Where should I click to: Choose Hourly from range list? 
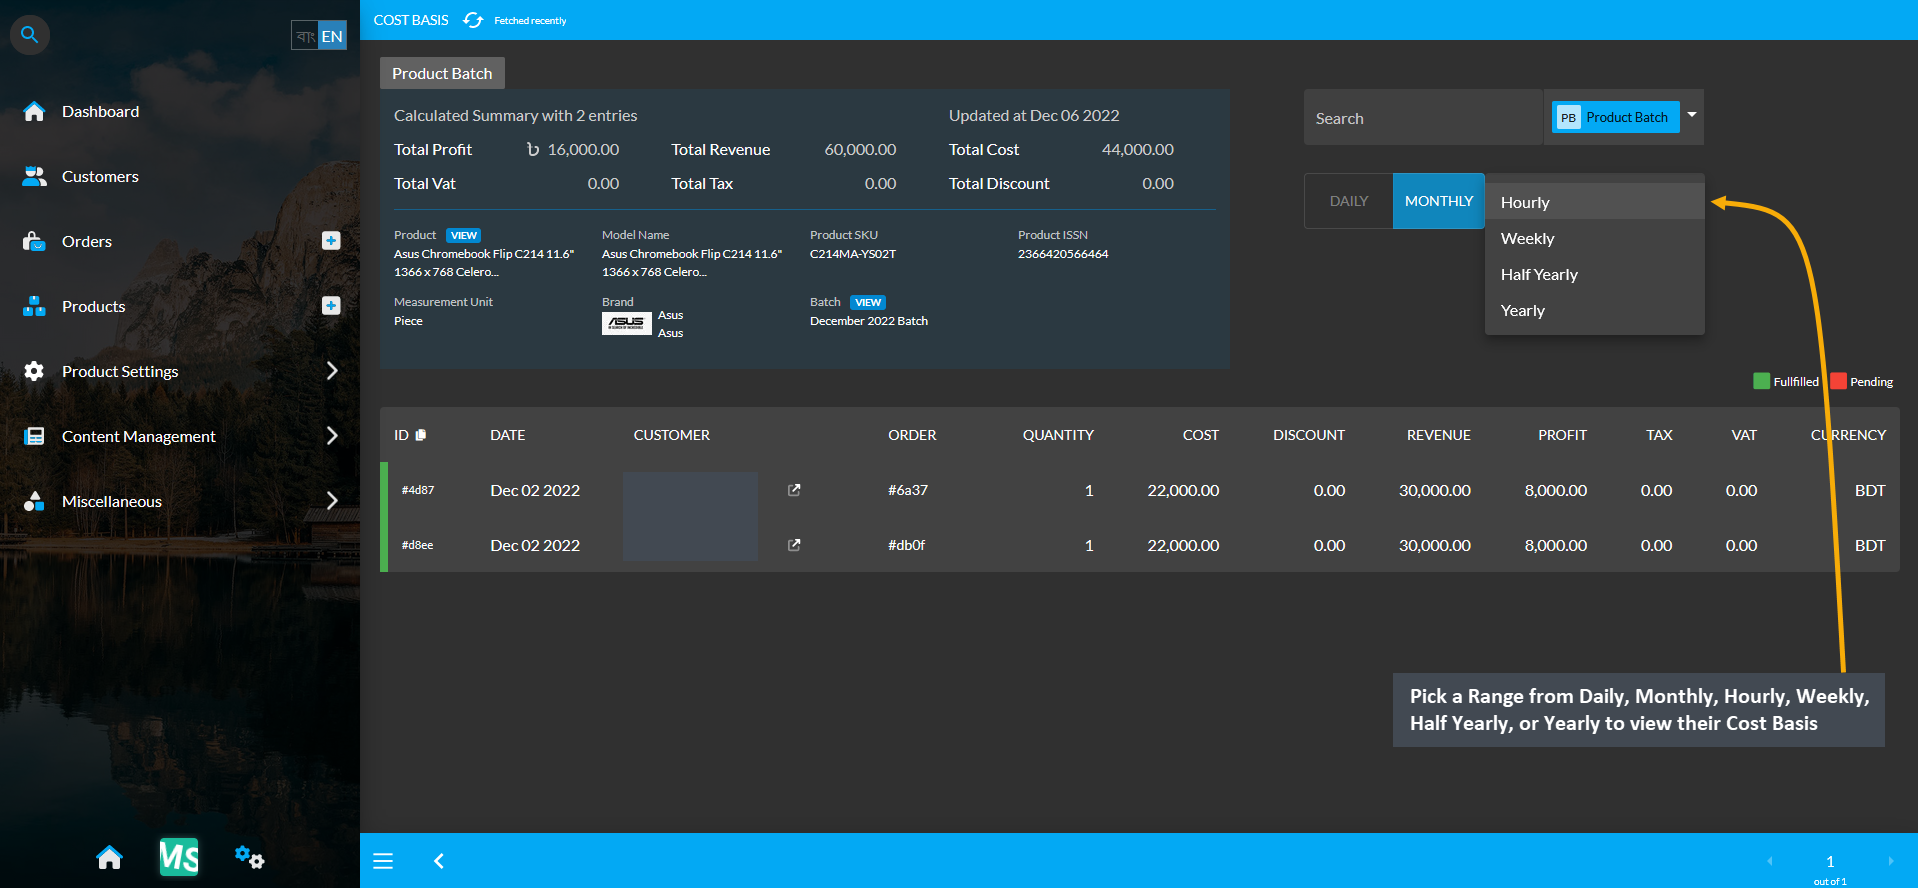coord(1594,202)
